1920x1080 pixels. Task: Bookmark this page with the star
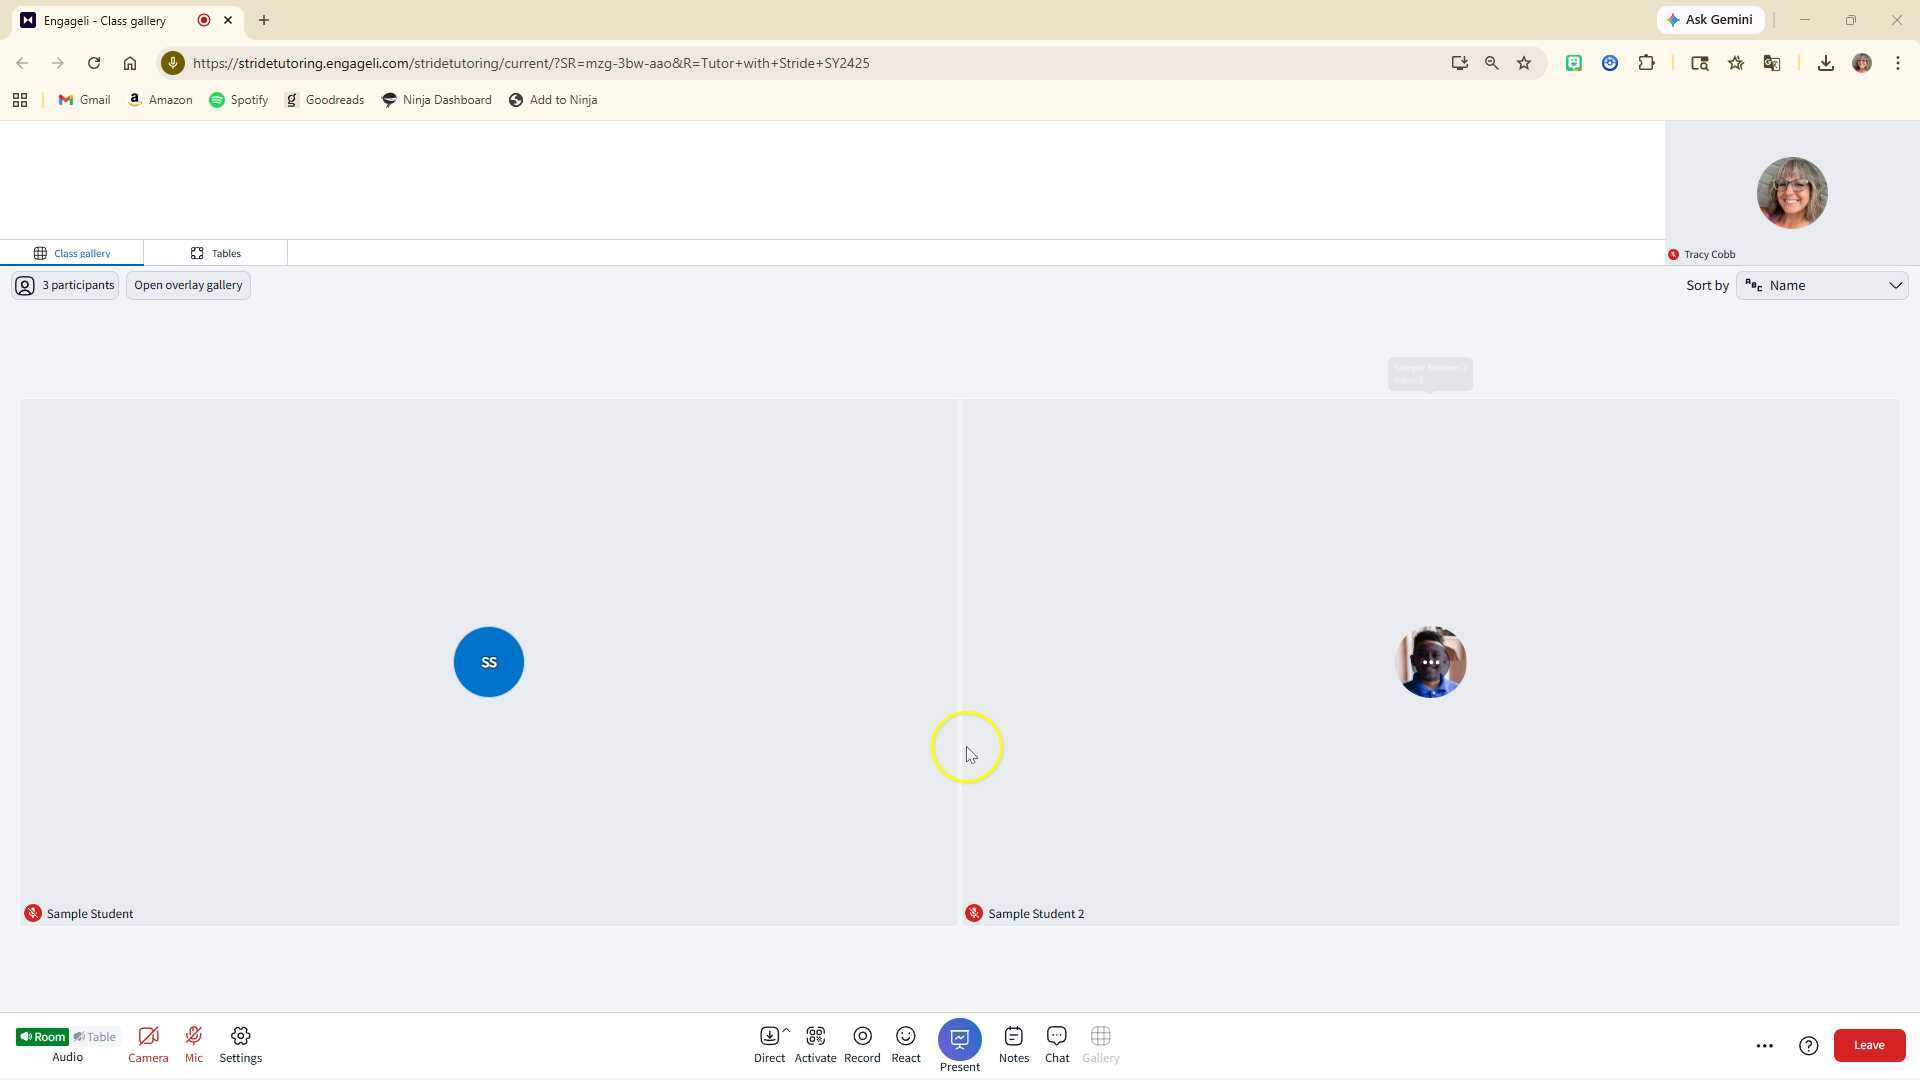click(1524, 63)
